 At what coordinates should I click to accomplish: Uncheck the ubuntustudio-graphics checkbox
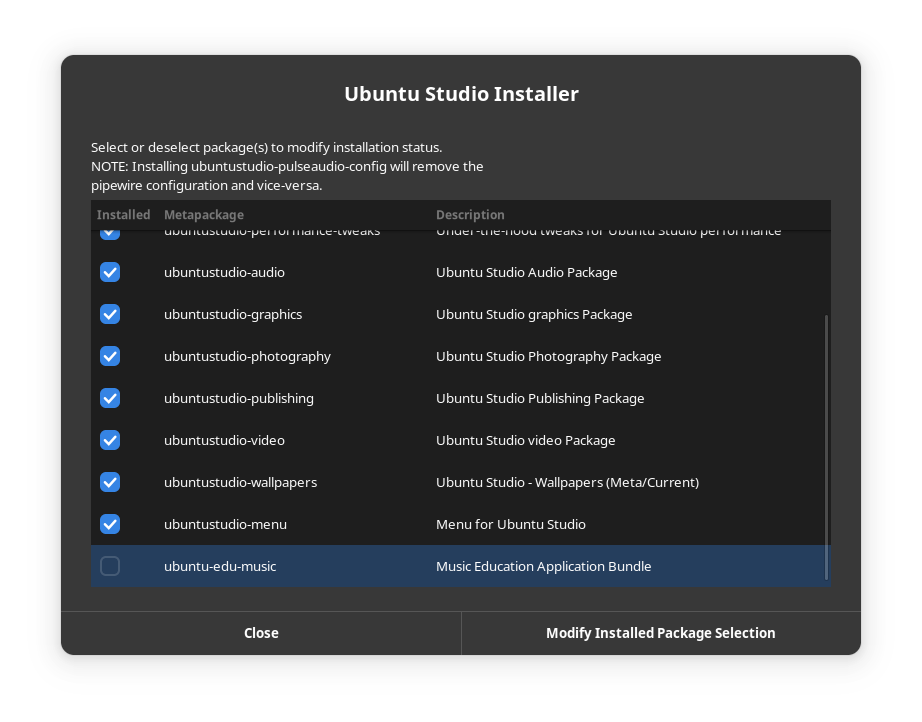click(110, 314)
